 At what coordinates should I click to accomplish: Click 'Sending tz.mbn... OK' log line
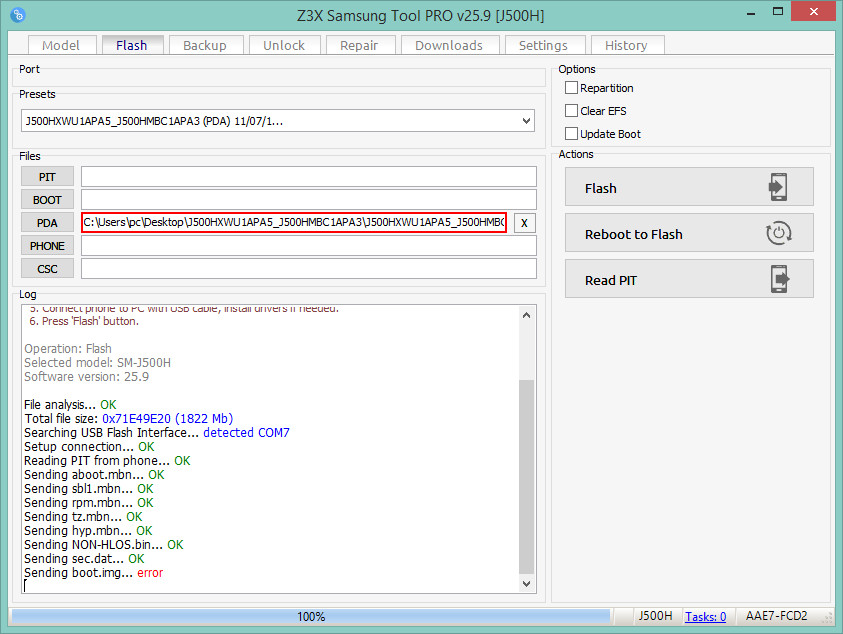point(83,516)
